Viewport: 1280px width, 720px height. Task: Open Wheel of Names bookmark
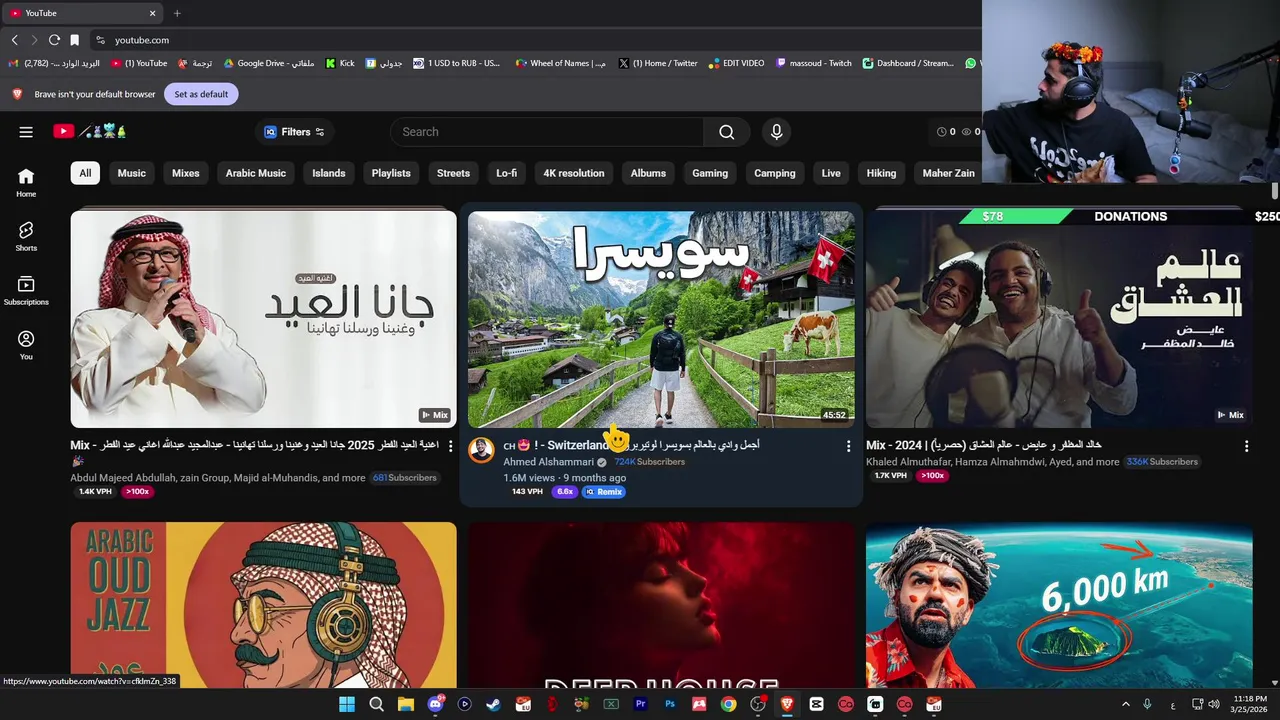(x=561, y=63)
